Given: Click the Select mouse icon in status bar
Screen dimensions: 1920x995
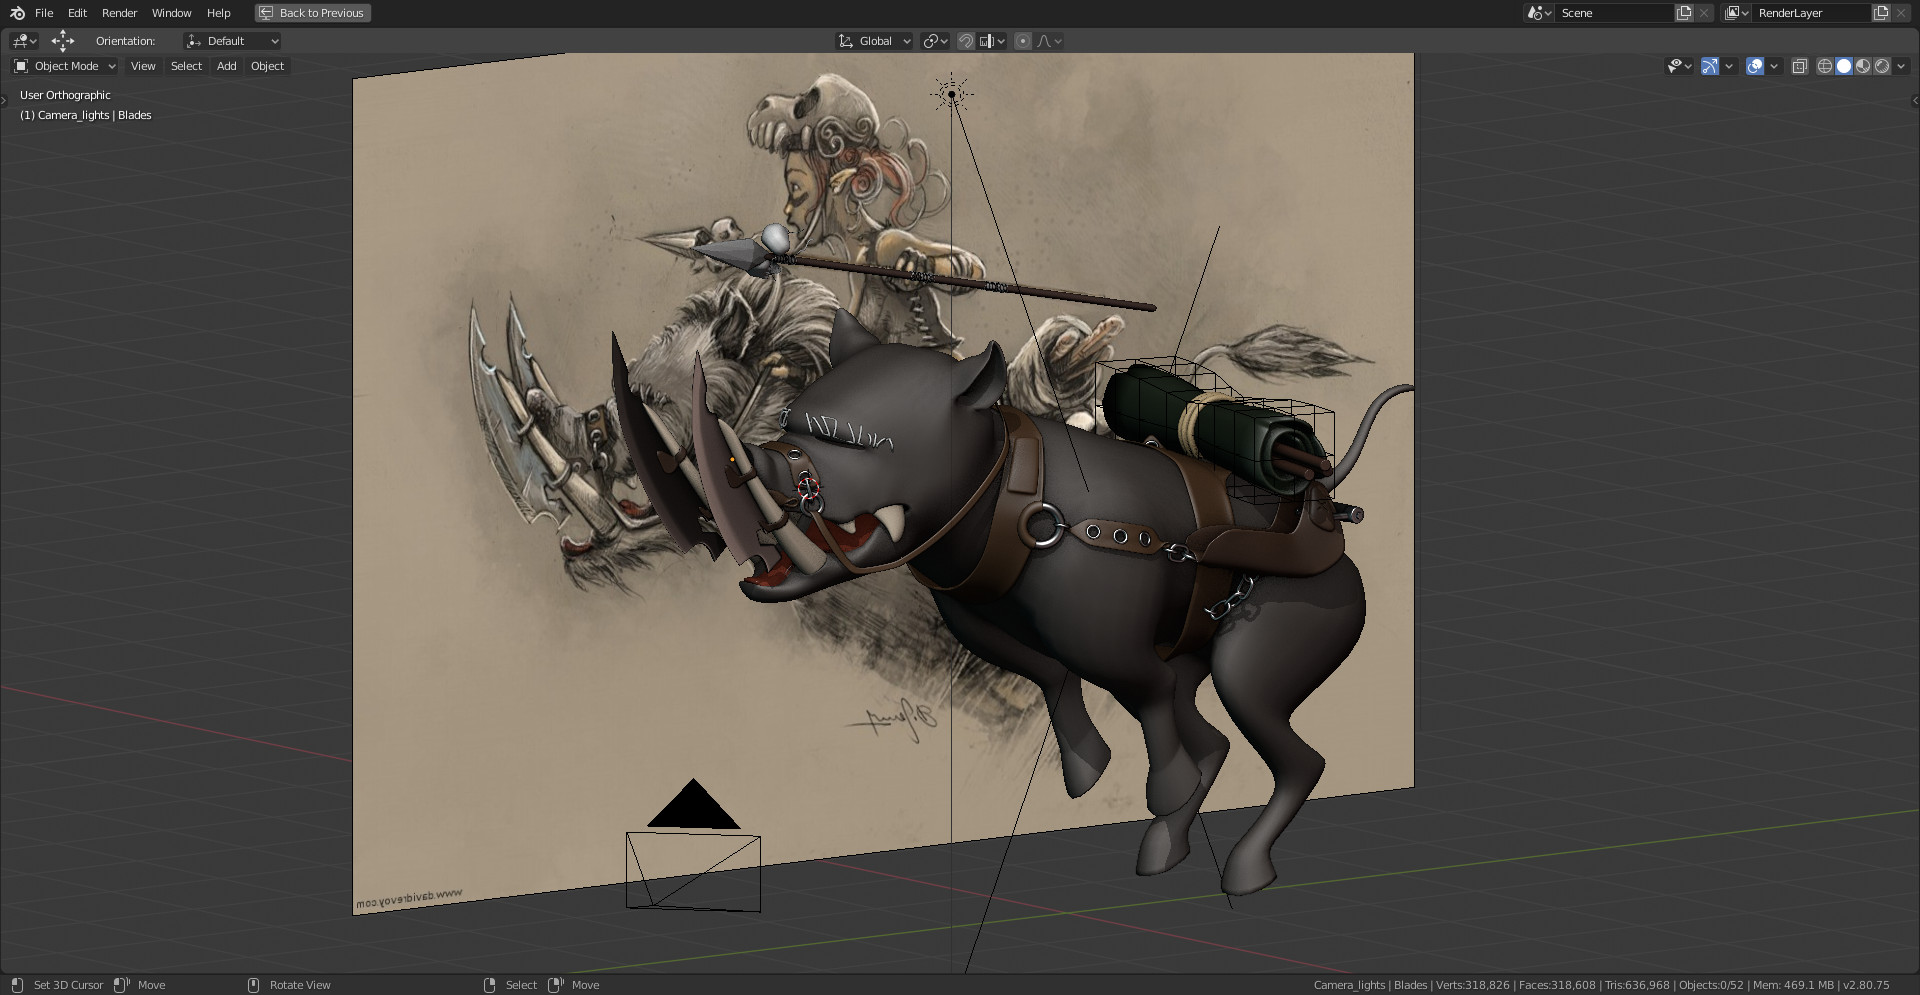Looking at the screenshot, I should click(x=489, y=985).
